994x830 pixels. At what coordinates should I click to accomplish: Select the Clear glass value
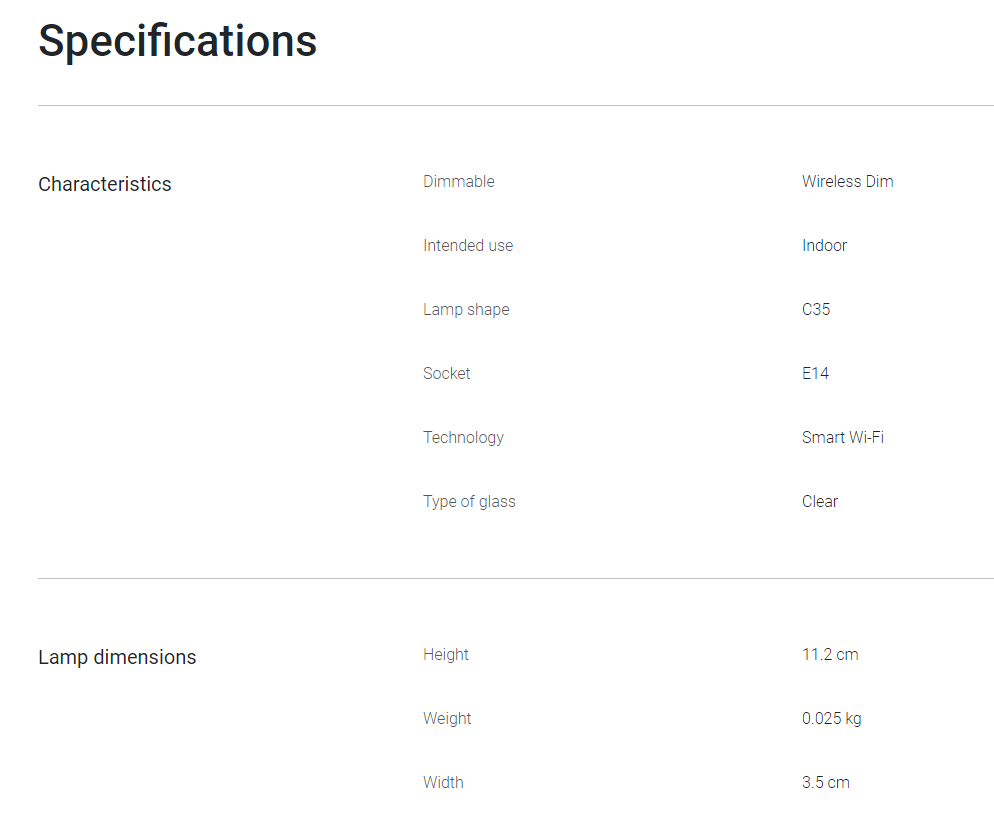[x=820, y=501]
